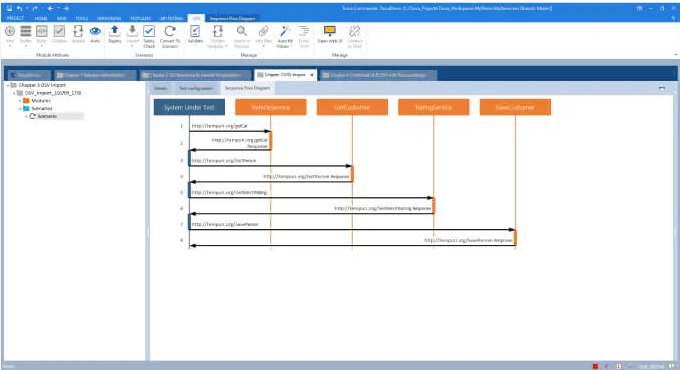Image resolution: width=680 pixels, height=370 pixels.
Task: Expand the Scenario tree item
Action: tap(26, 117)
